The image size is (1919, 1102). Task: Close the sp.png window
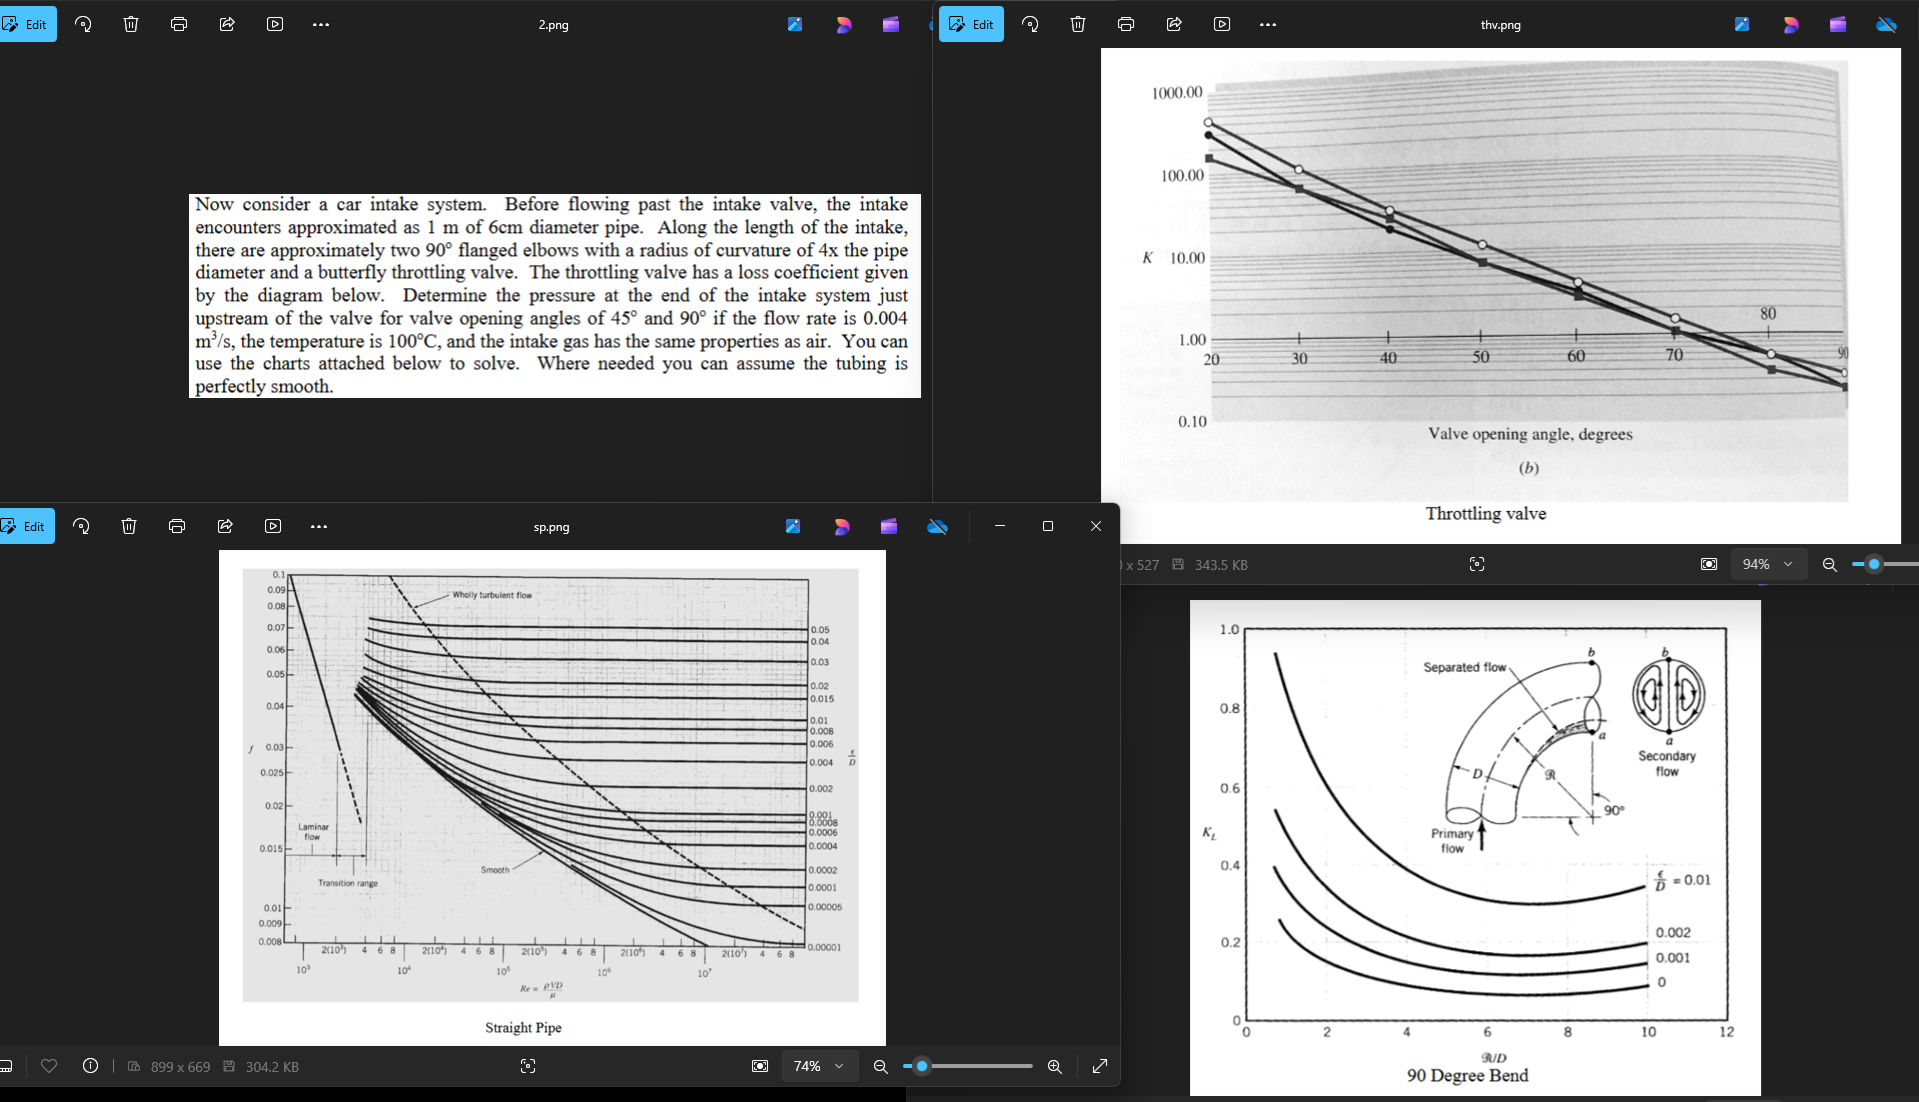click(1096, 526)
